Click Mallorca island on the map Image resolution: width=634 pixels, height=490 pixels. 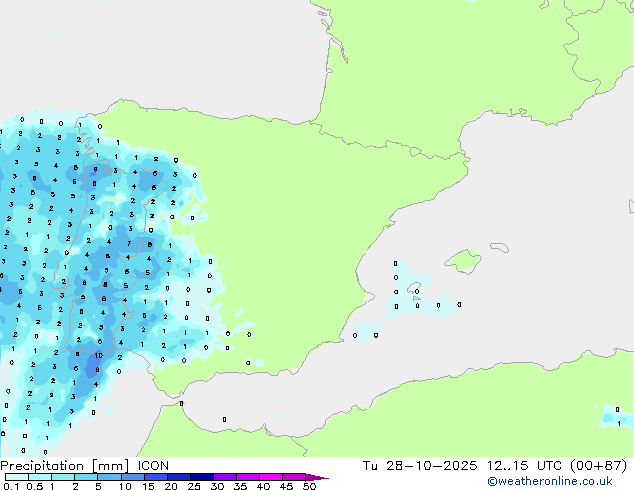(464, 261)
